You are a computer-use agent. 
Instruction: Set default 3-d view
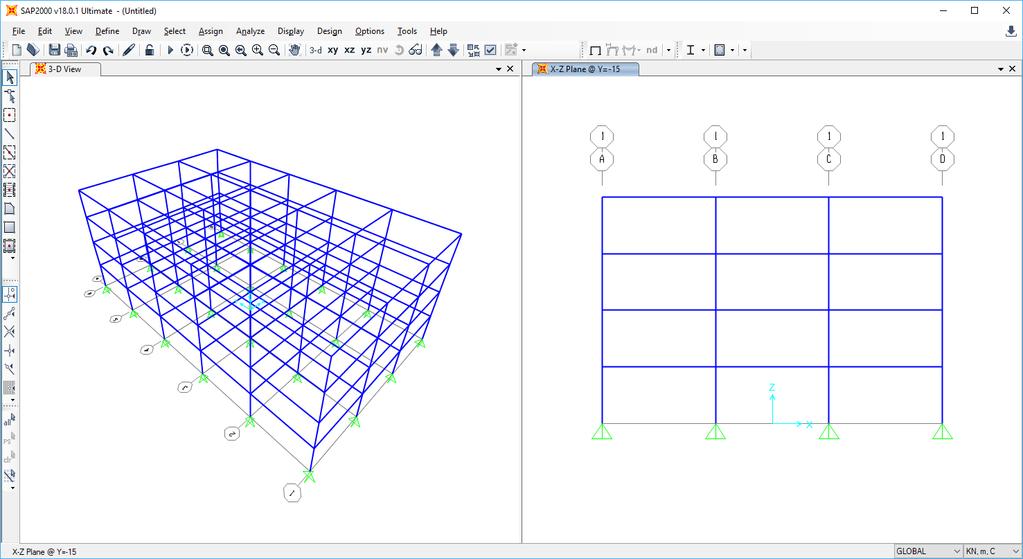pyautogui.click(x=316, y=50)
